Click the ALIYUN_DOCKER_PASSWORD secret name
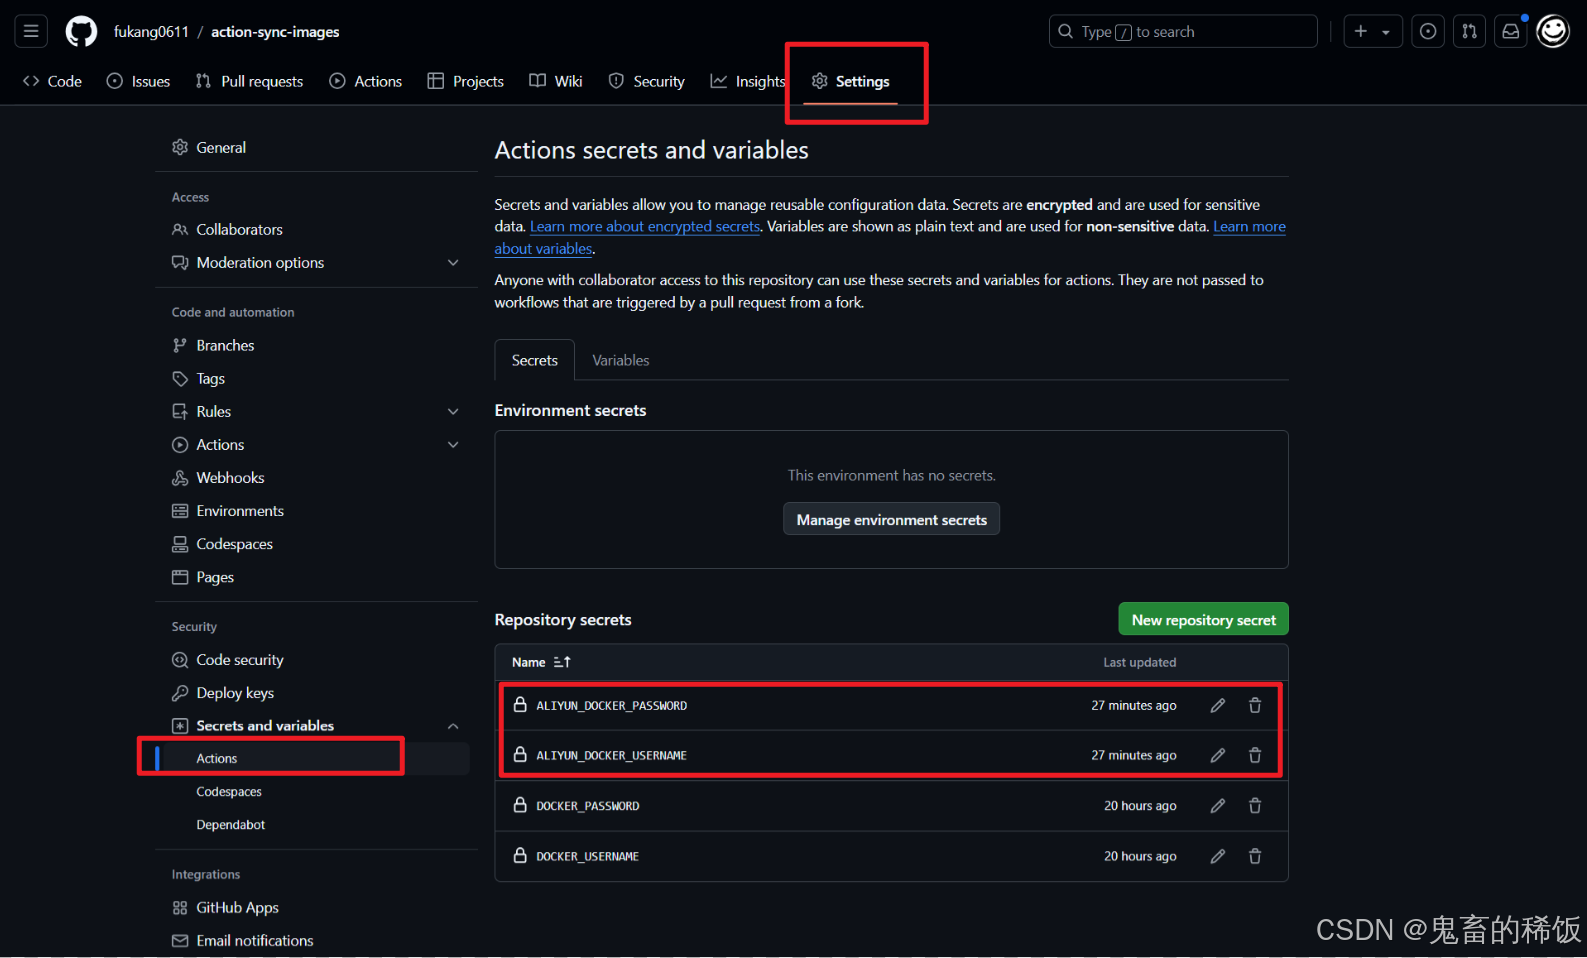The image size is (1587, 958). 611,706
